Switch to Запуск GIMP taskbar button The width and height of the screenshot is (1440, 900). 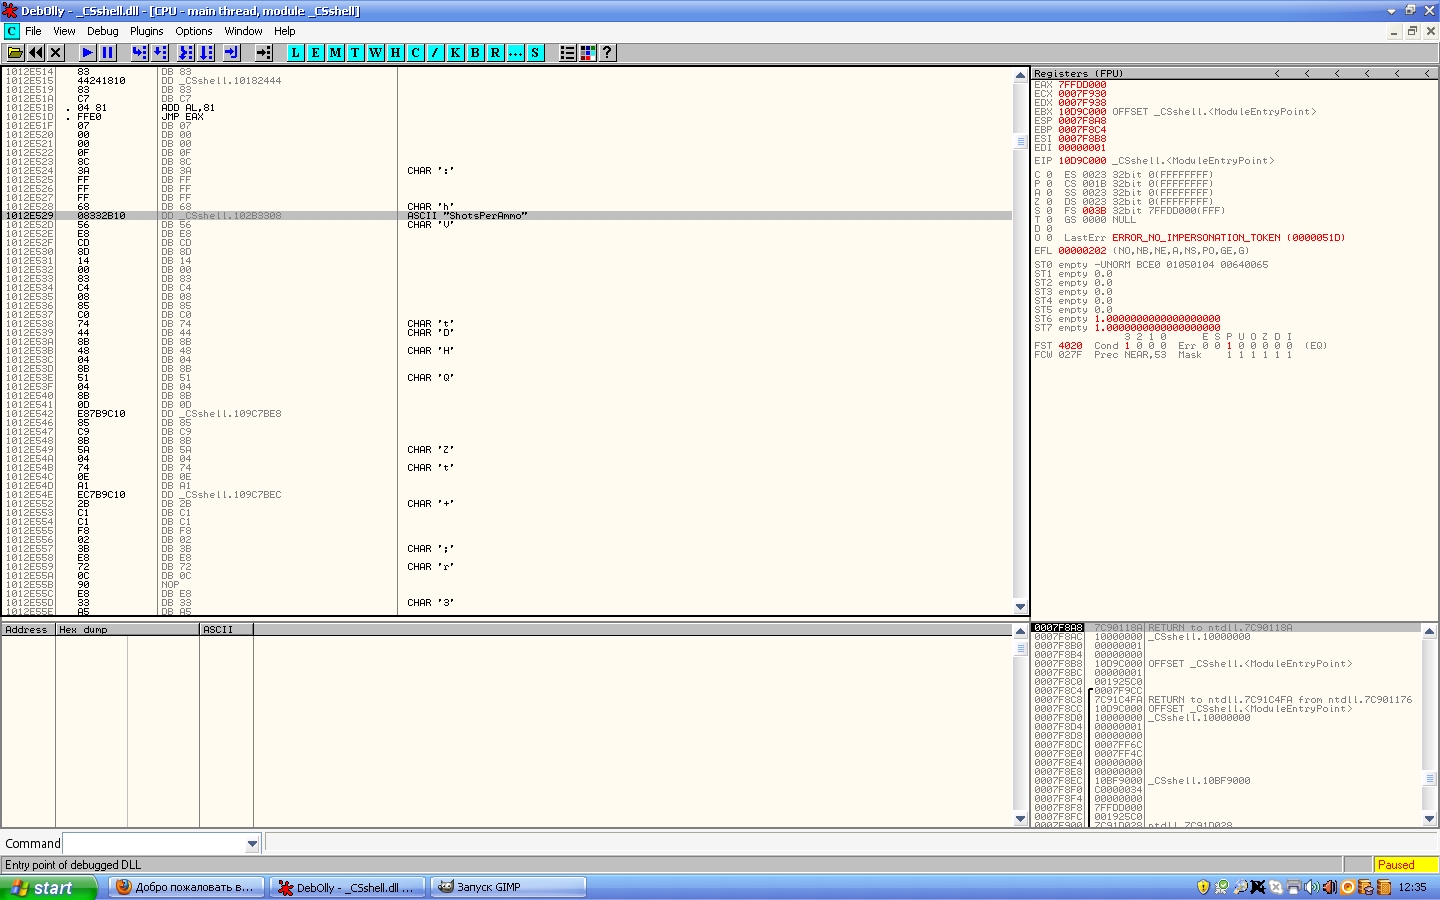pos(509,888)
